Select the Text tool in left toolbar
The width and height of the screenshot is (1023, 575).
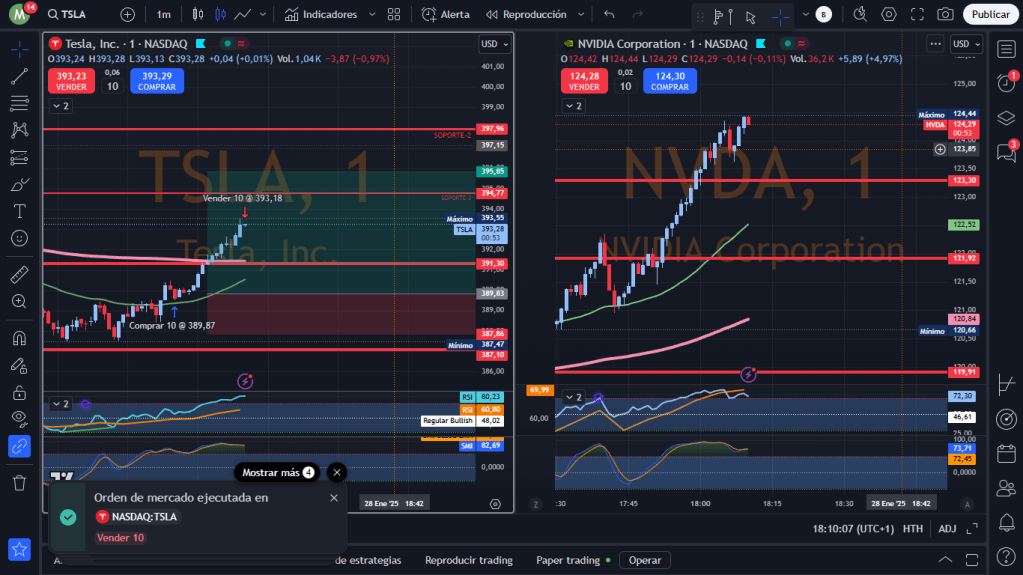coord(19,211)
